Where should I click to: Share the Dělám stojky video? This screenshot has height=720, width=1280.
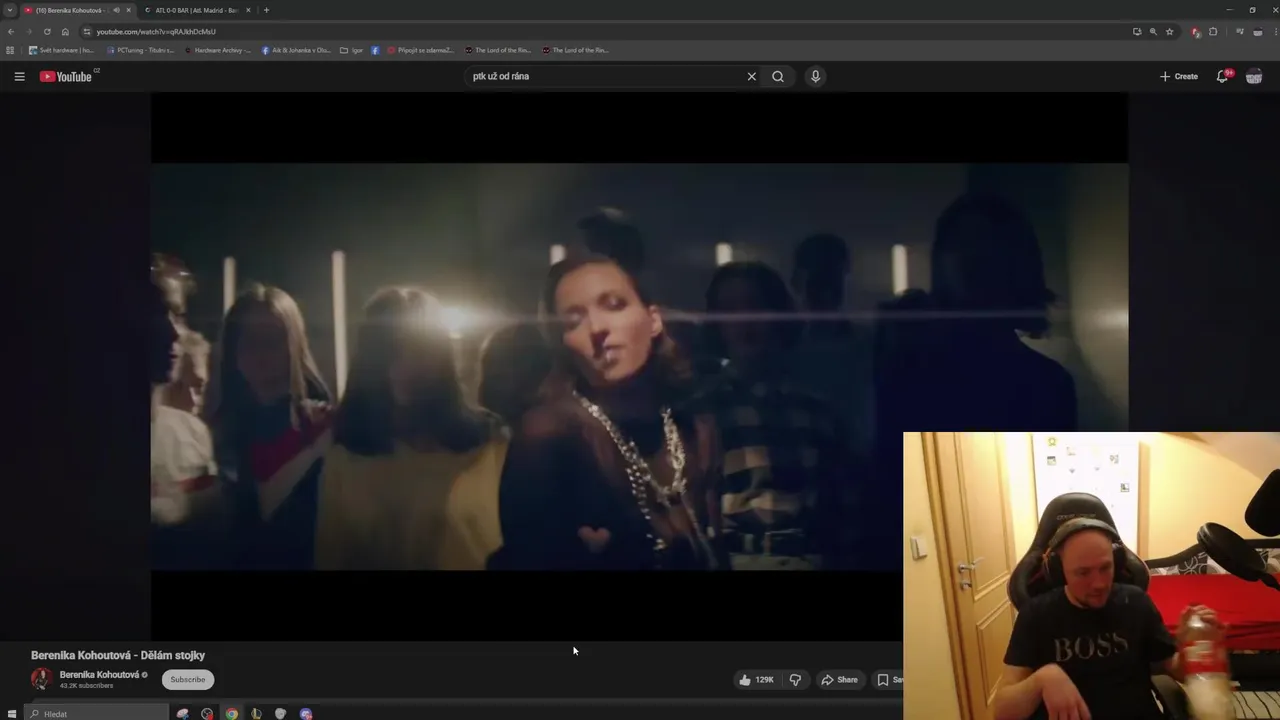(840, 680)
